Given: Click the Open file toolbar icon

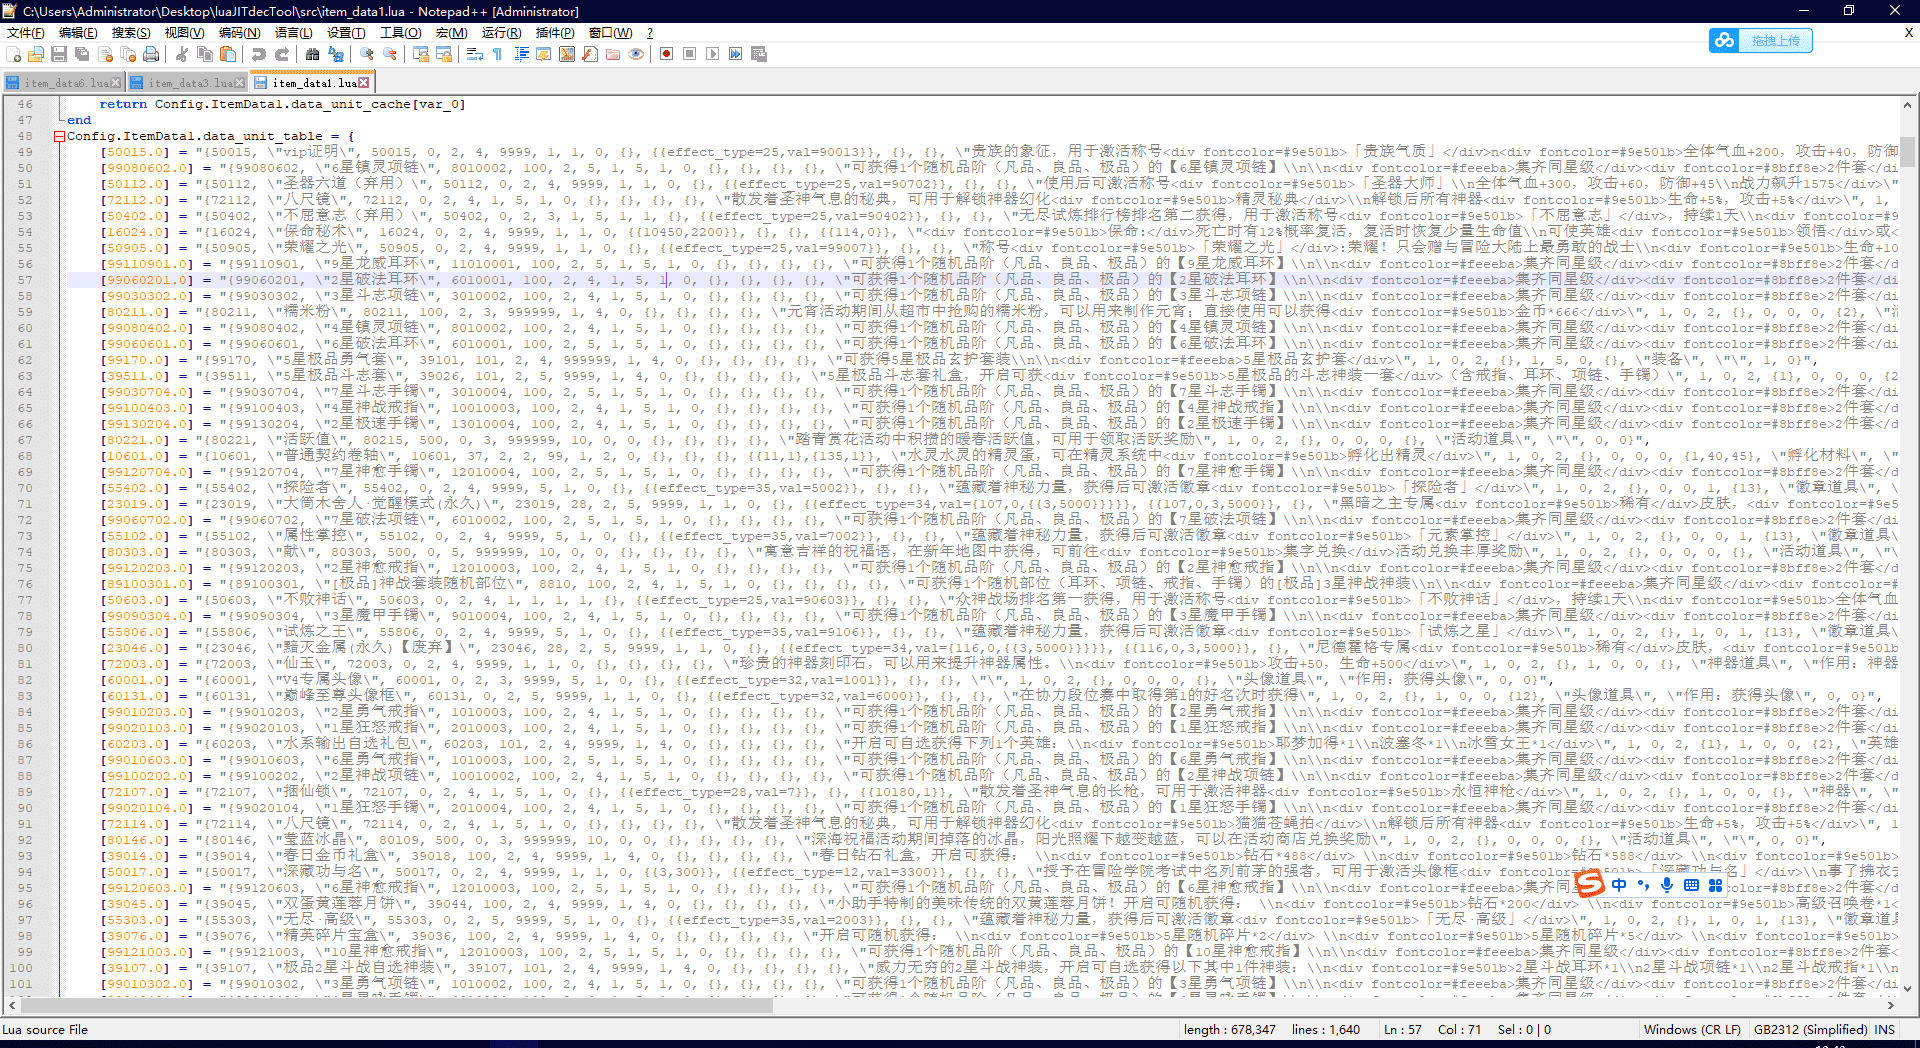Looking at the screenshot, I should coord(36,54).
